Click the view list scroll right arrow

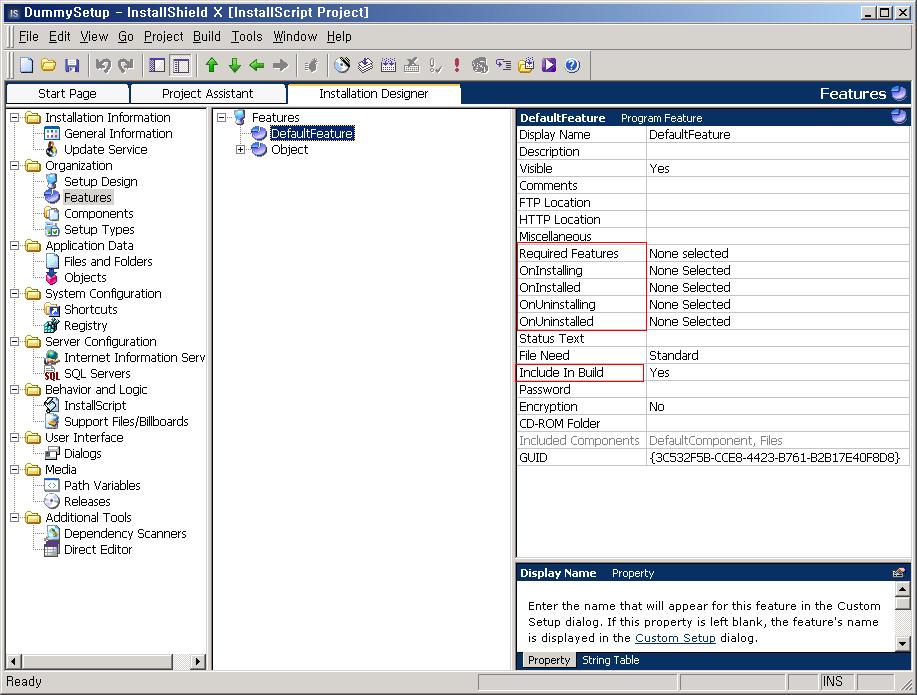[198, 662]
